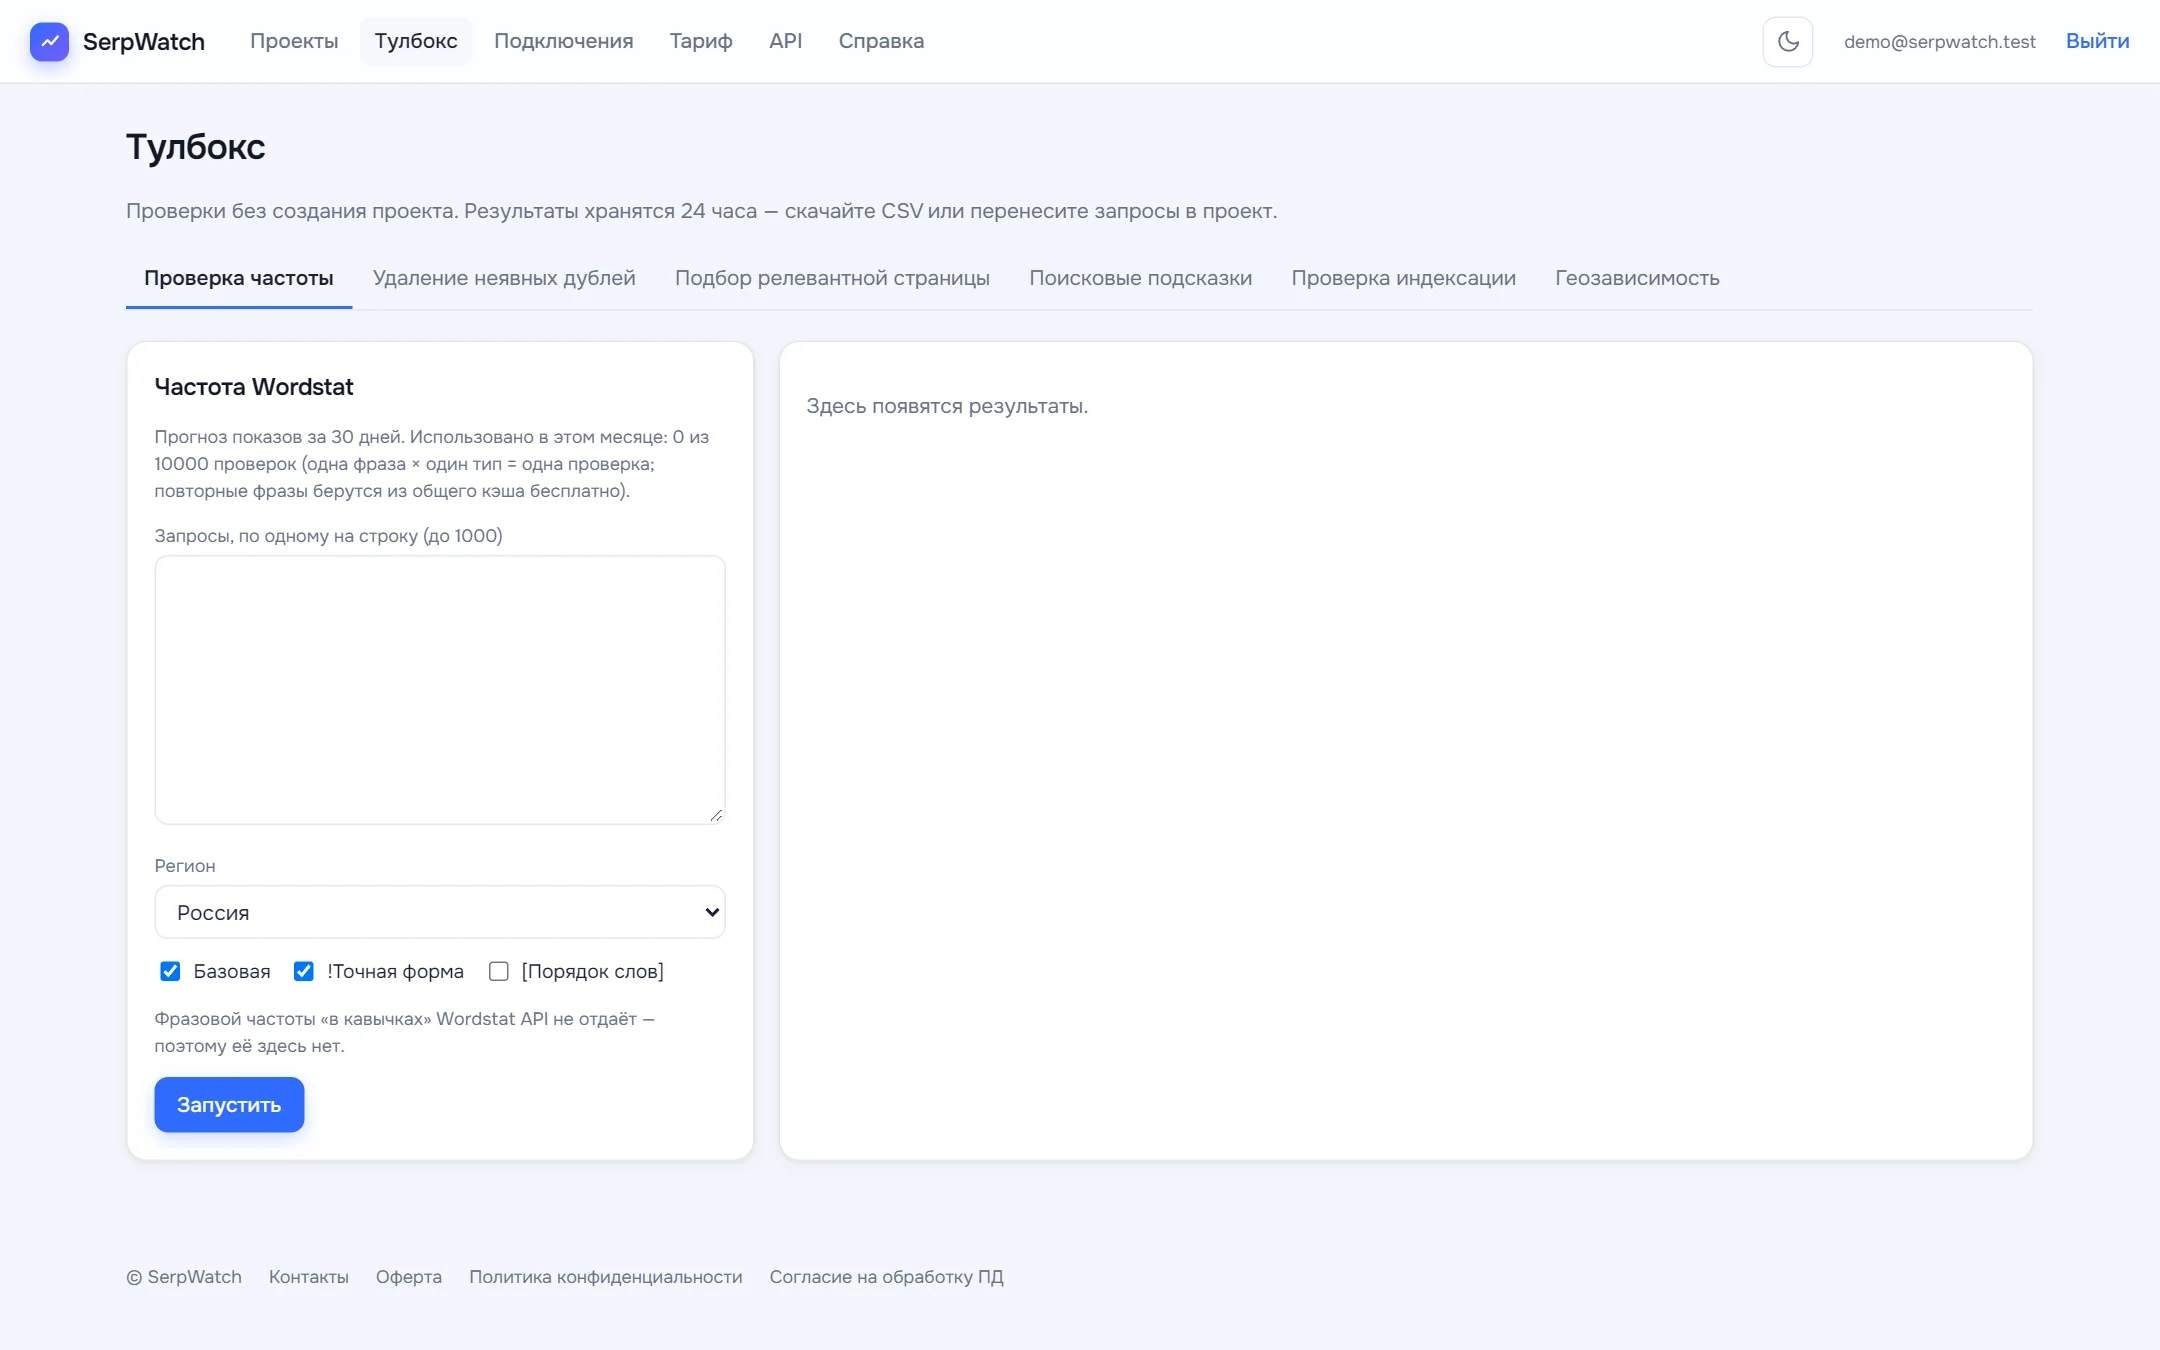The image size is (2160, 1350).
Task: Open the Подключения nav item
Action: pyautogui.click(x=564, y=41)
